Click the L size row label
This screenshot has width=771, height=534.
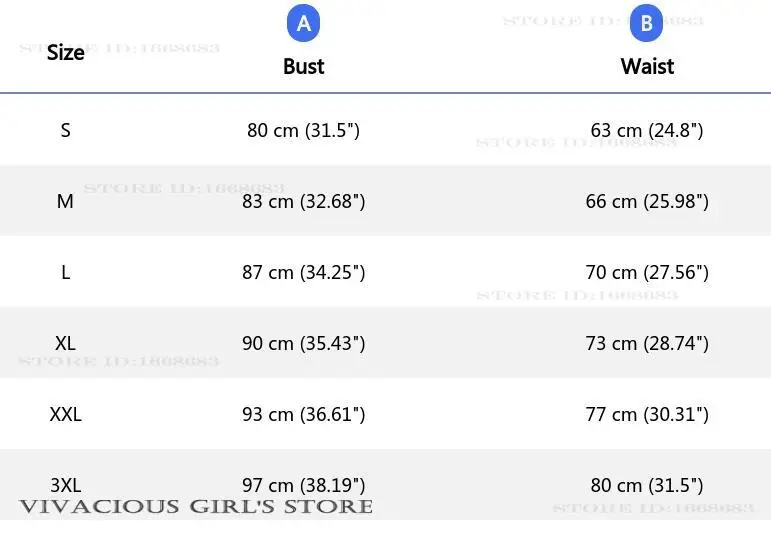[x=66, y=272]
